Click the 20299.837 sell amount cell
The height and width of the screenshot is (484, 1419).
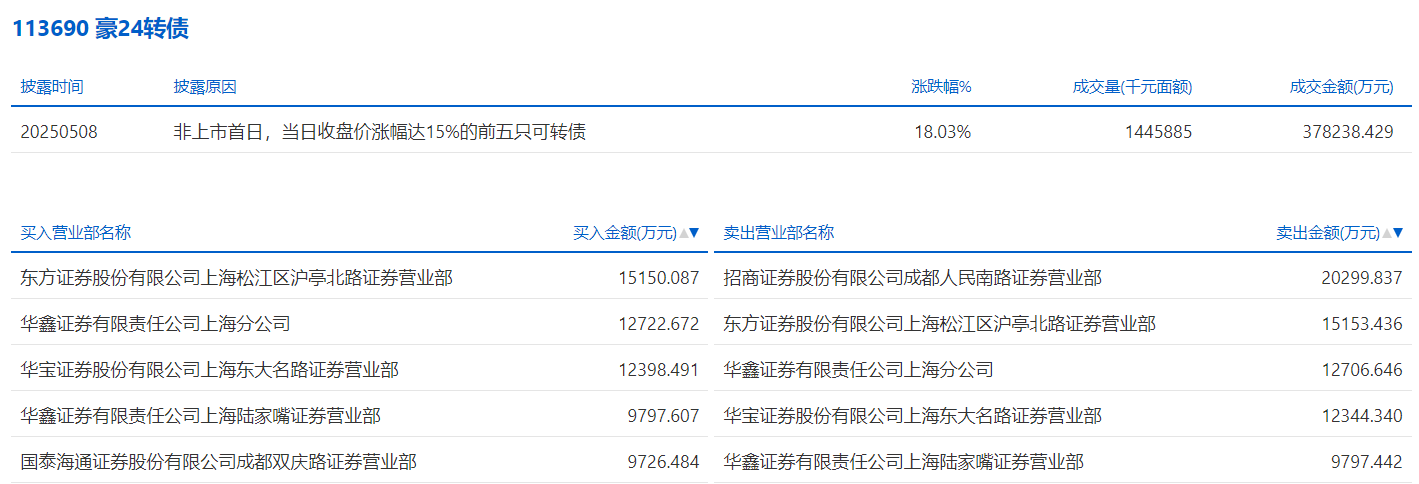coord(1361,278)
